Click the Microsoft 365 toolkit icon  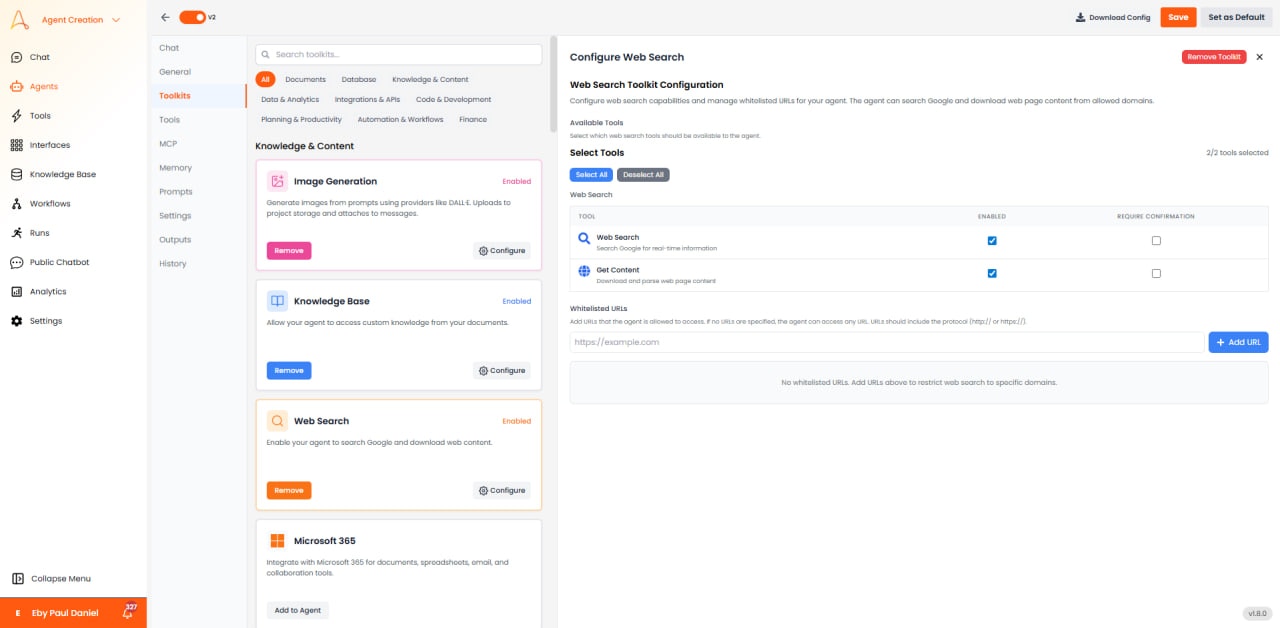(277, 540)
